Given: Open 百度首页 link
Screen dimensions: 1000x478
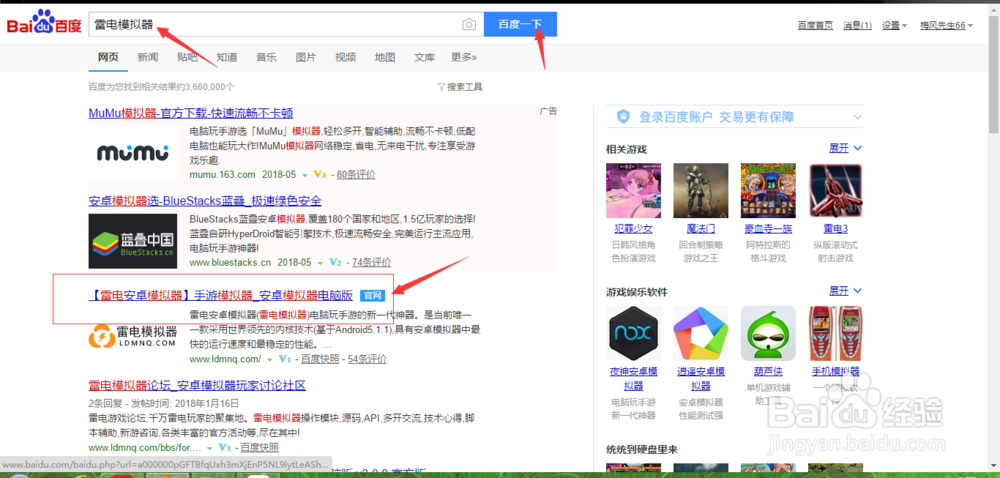Looking at the screenshot, I should 815,25.
